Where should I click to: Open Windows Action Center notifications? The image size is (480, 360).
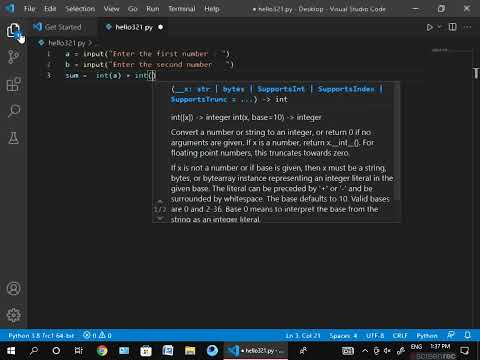click(465, 351)
